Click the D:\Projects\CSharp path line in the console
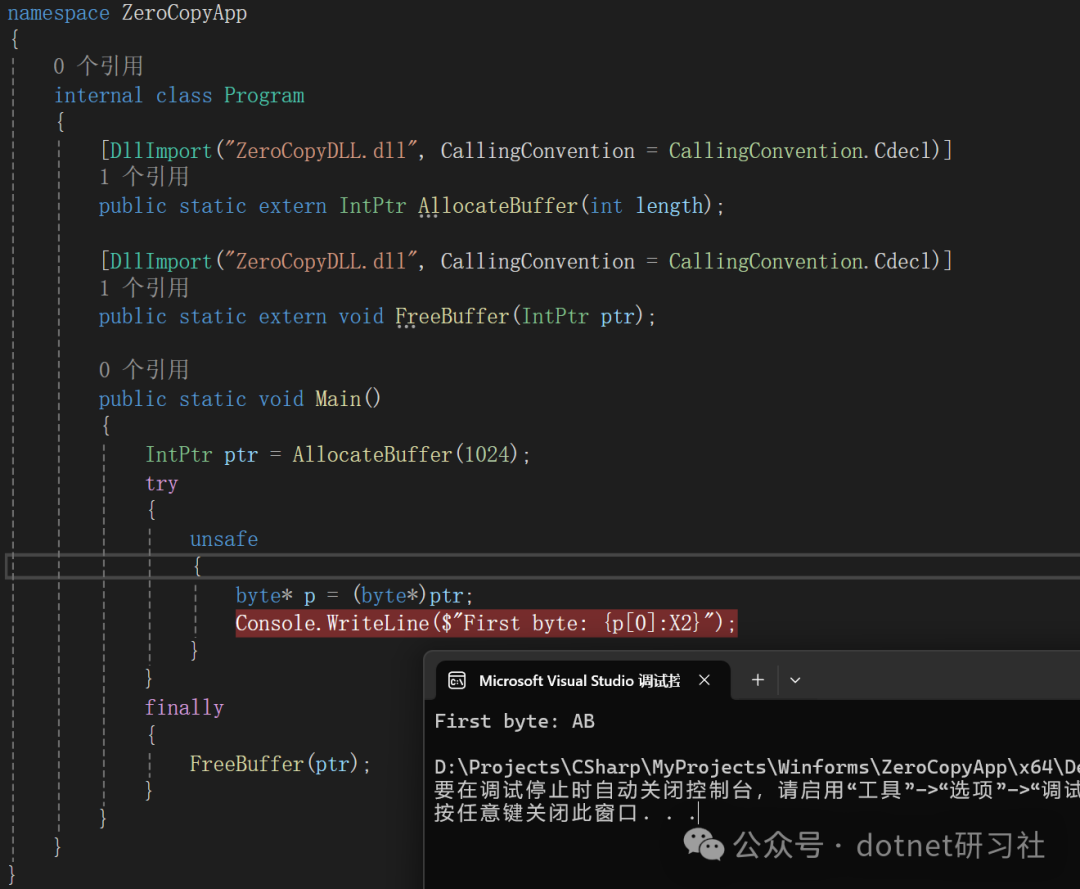 tap(757, 767)
